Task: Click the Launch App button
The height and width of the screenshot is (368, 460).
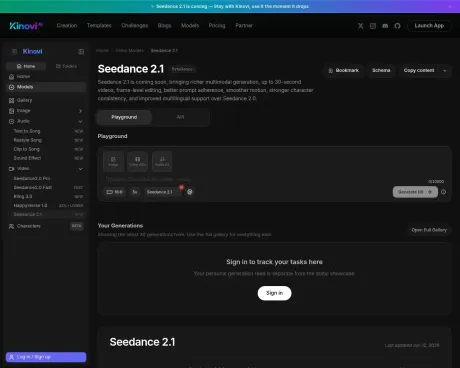Action: [x=429, y=26]
